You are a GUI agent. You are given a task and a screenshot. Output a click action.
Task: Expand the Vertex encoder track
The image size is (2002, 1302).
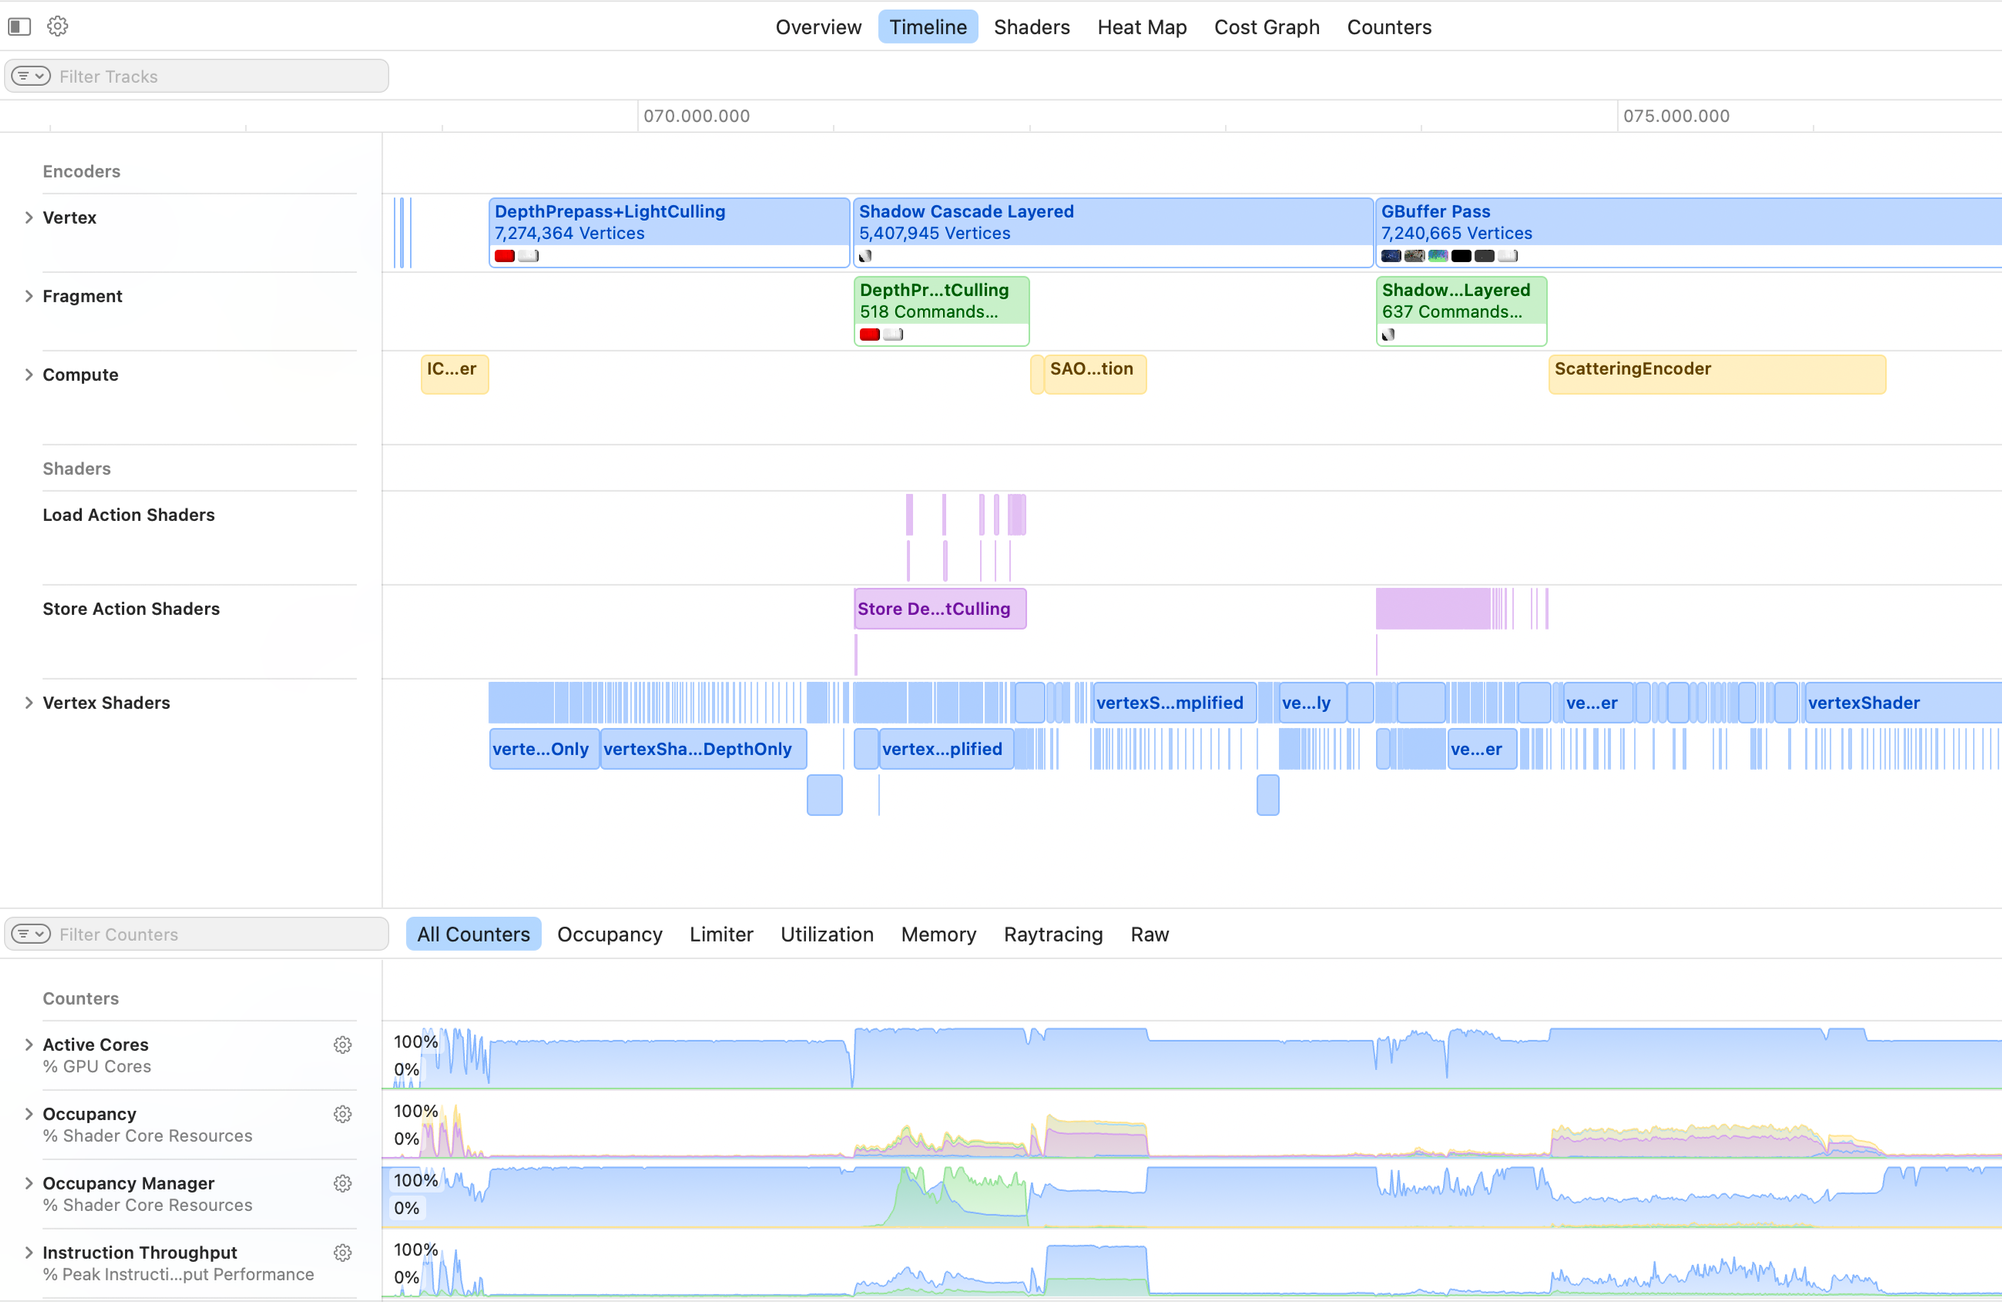tap(29, 217)
